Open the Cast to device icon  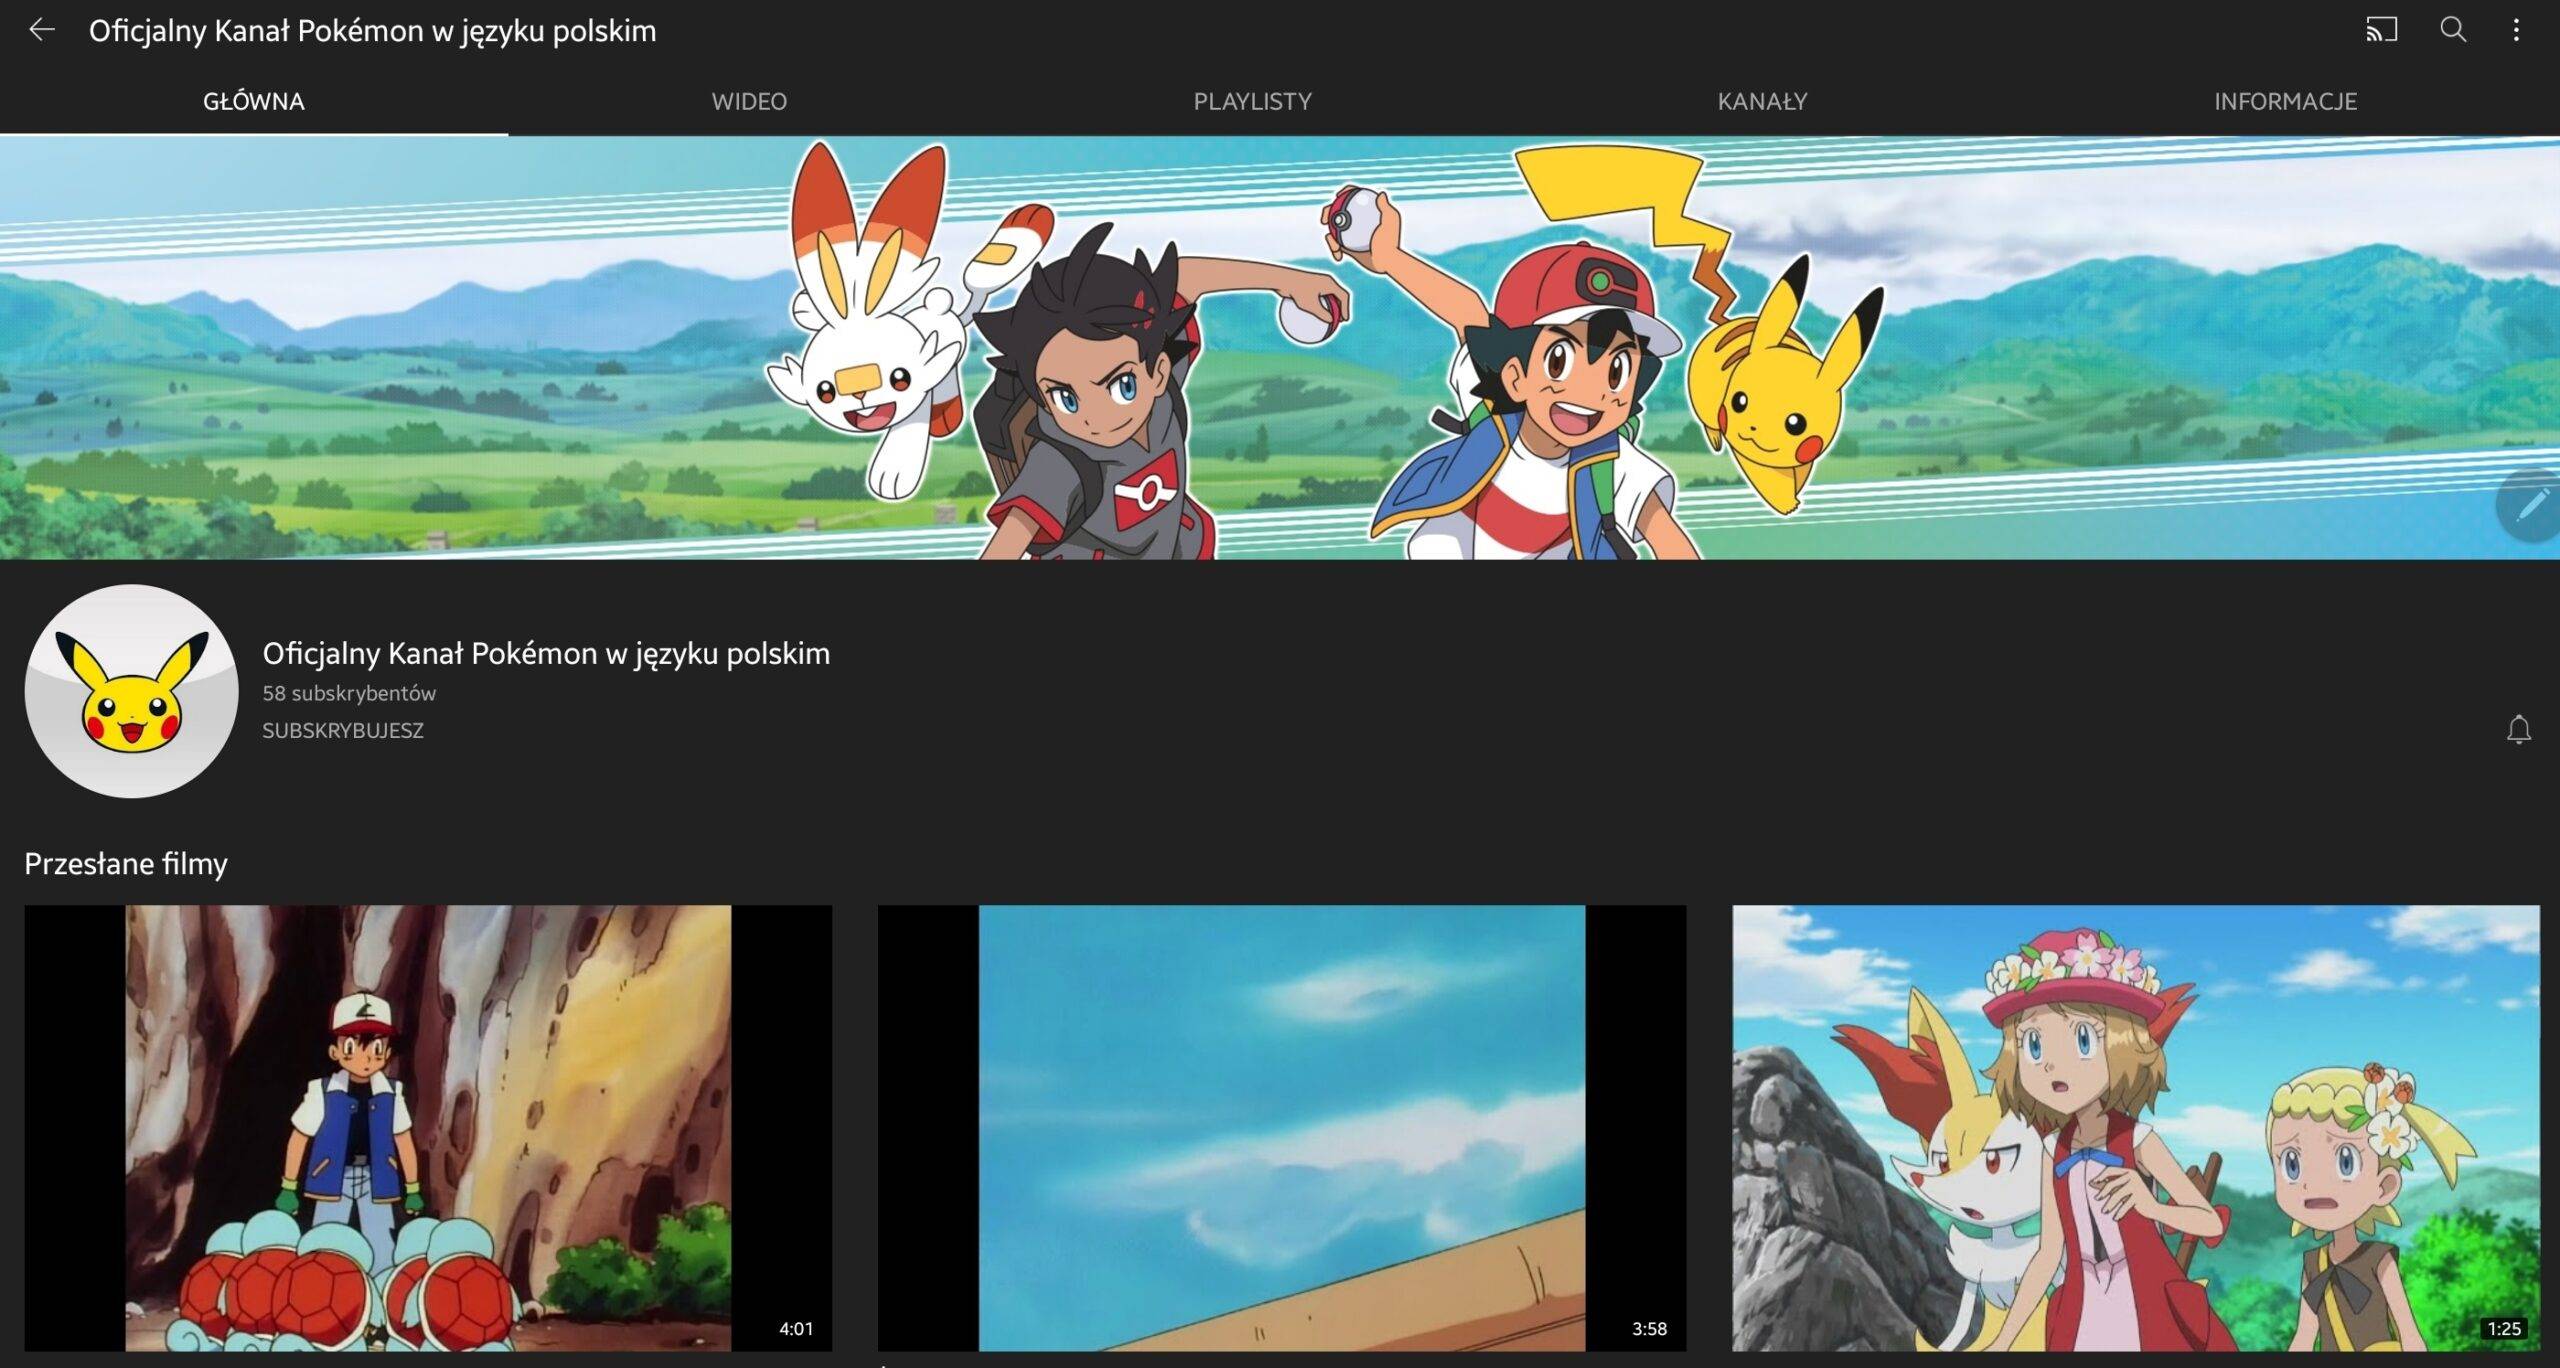click(x=2381, y=30)
